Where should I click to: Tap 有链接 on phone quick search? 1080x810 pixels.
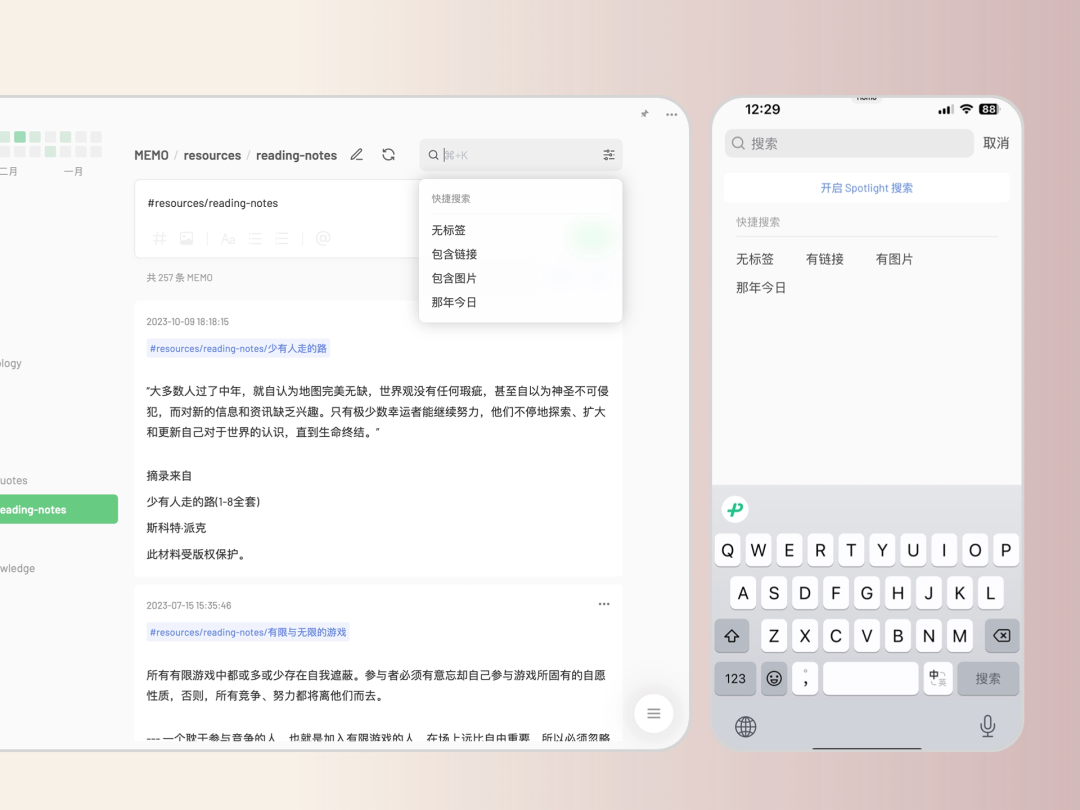pyautogui.click(x=824, y=259)
